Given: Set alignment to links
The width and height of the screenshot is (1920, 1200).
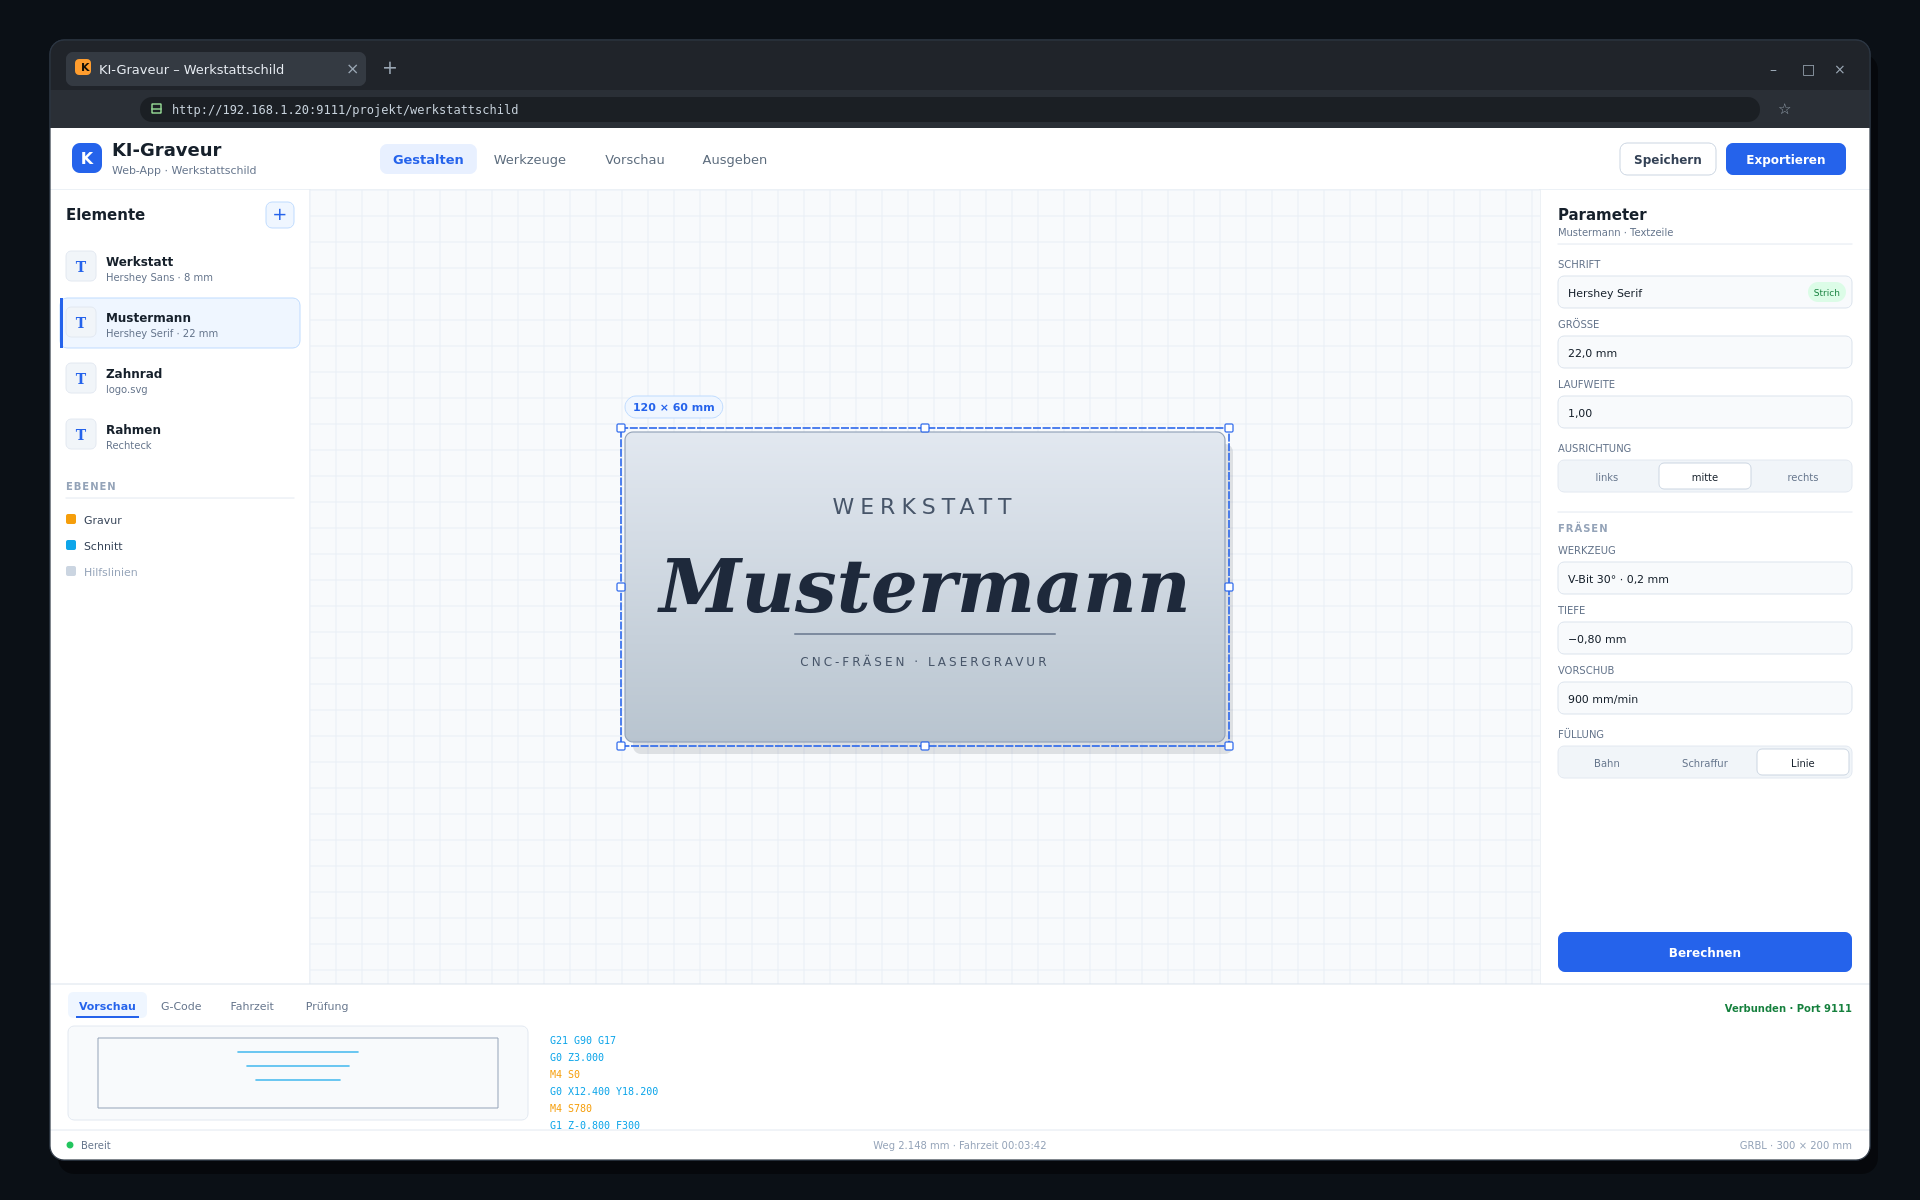Looking at the screenshot, I should [1607, 477].
